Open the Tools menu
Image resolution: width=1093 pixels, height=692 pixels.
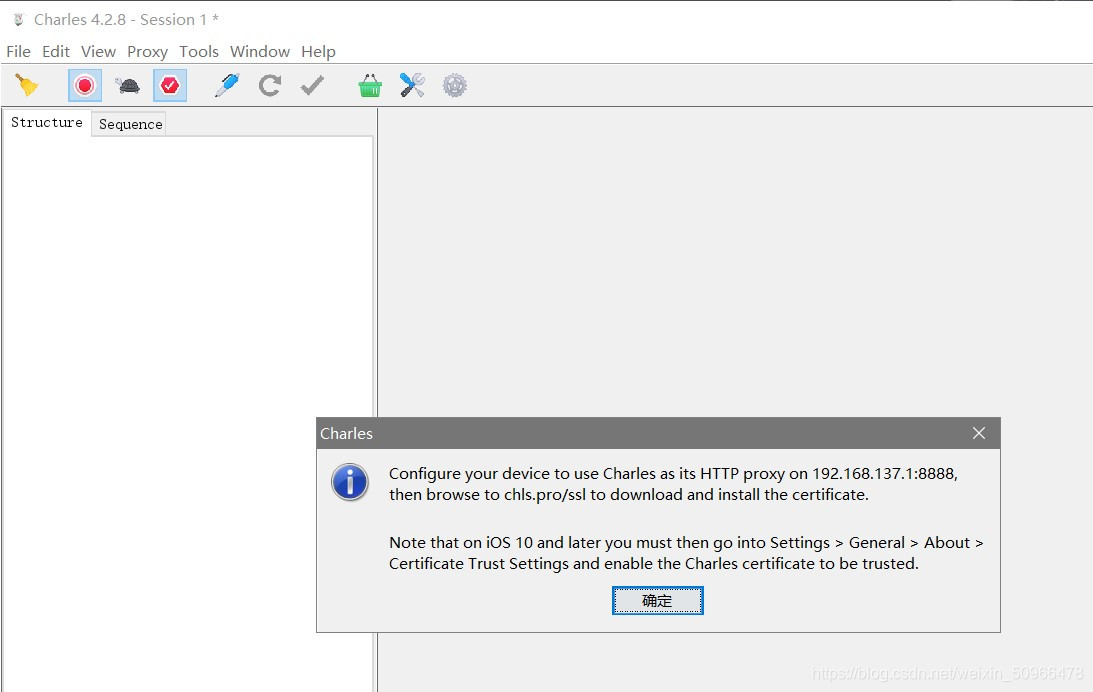click(199, 52)
